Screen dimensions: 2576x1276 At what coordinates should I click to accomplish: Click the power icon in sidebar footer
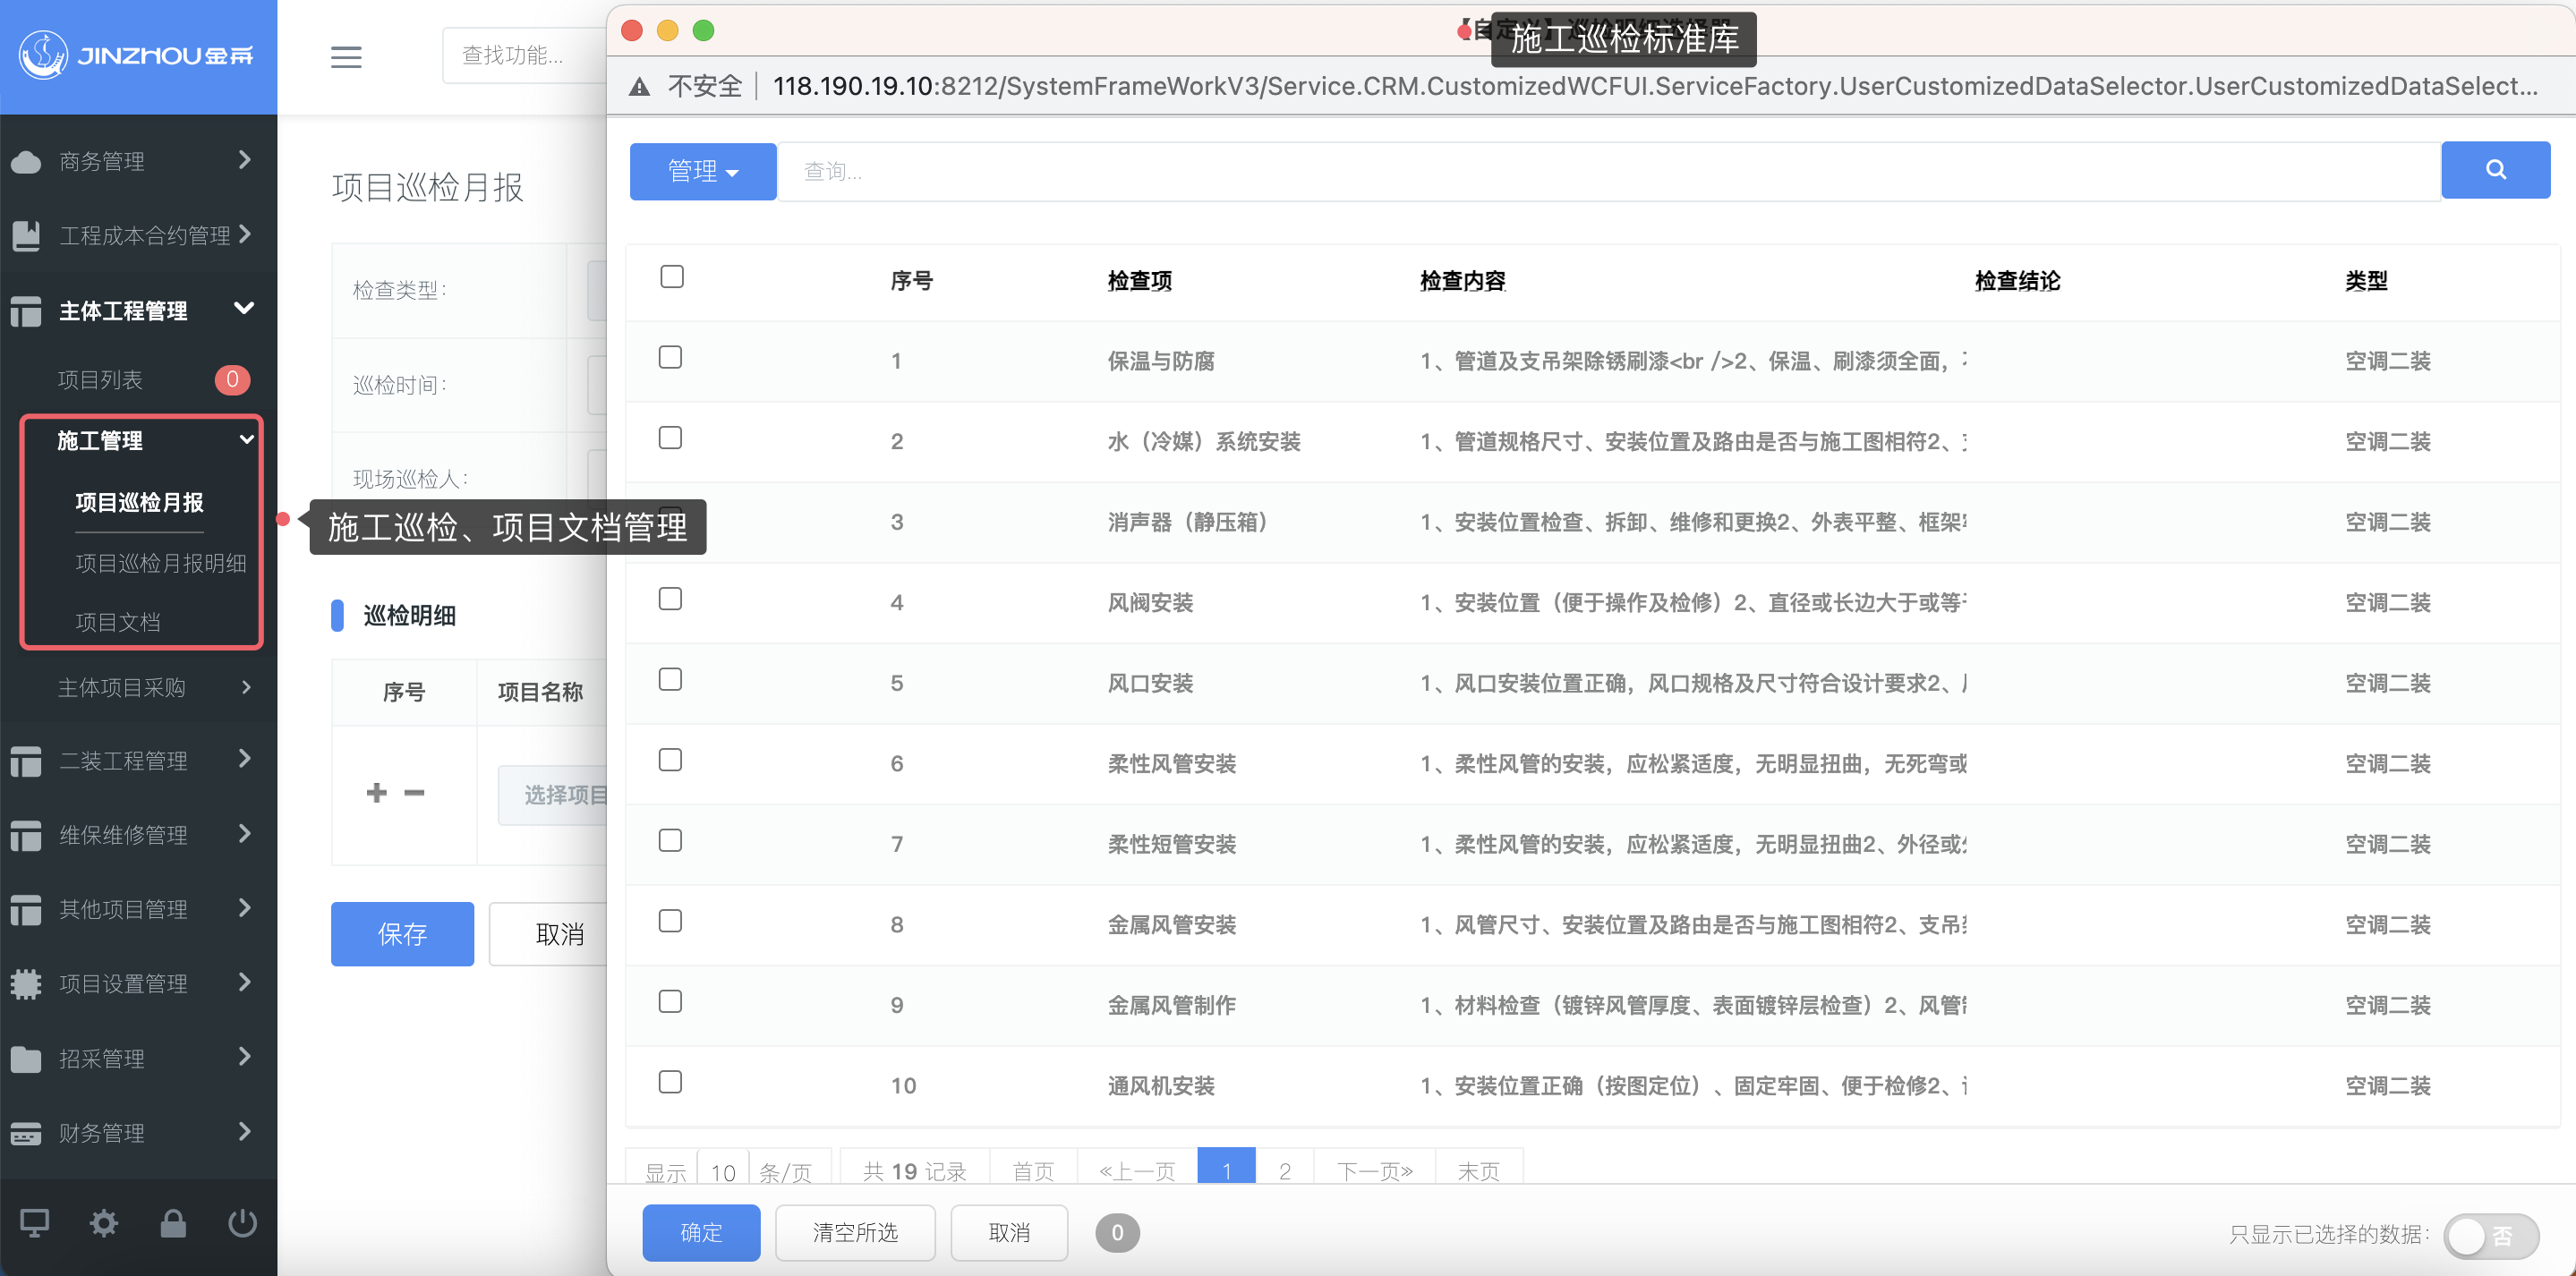(242, 1222)
